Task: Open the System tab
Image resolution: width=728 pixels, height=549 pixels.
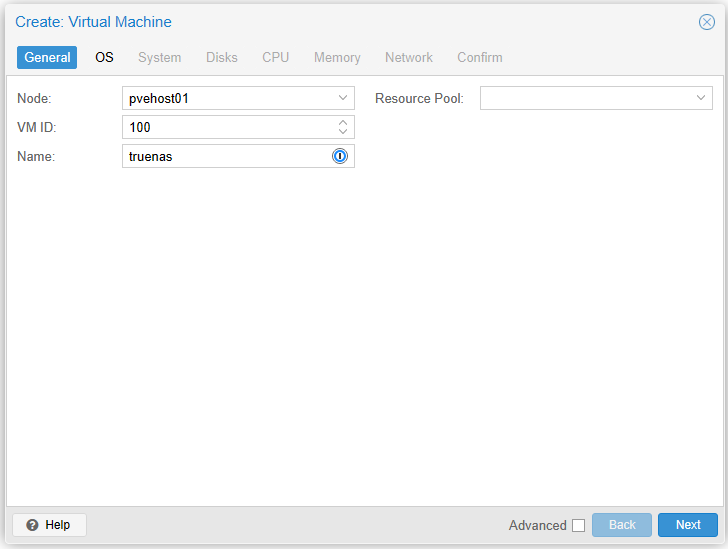Action: tap(160, 57)
